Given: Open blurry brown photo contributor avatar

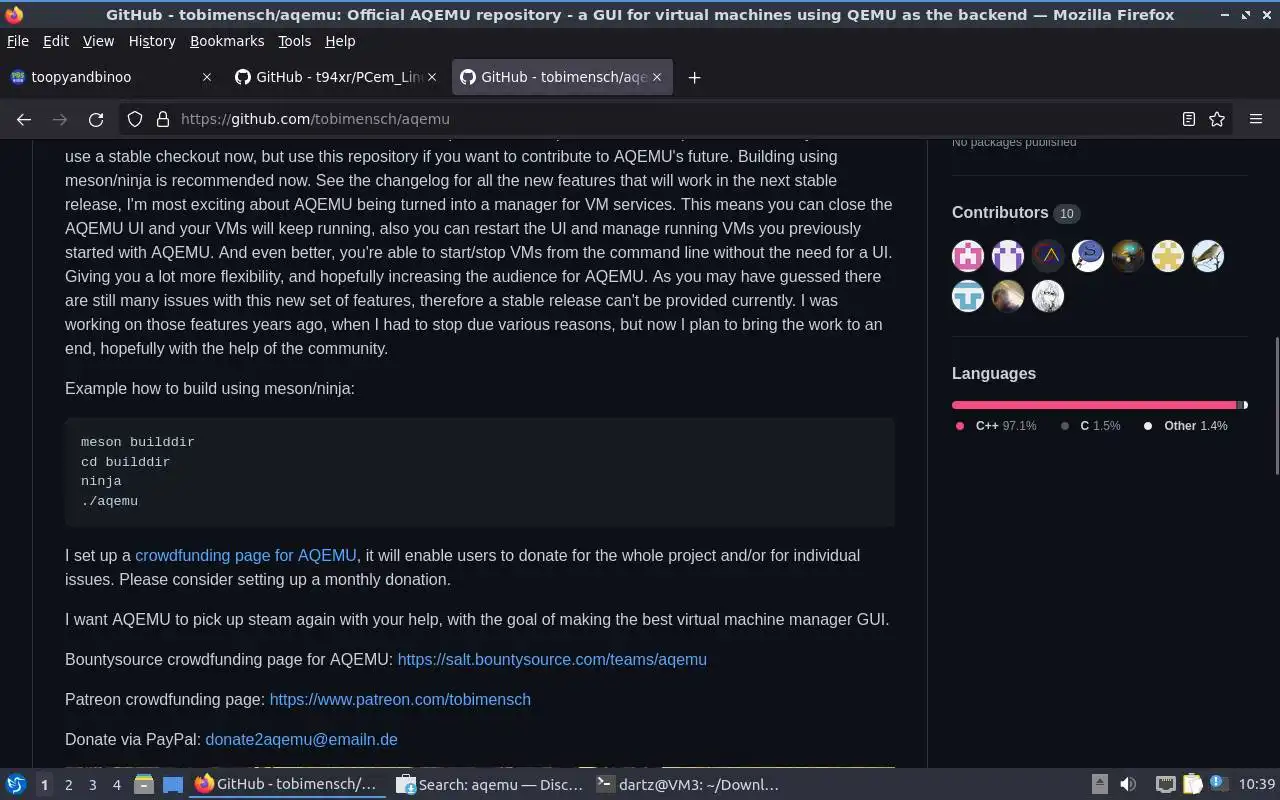Looking at the screenshot, I should (x=1008, y=296).
